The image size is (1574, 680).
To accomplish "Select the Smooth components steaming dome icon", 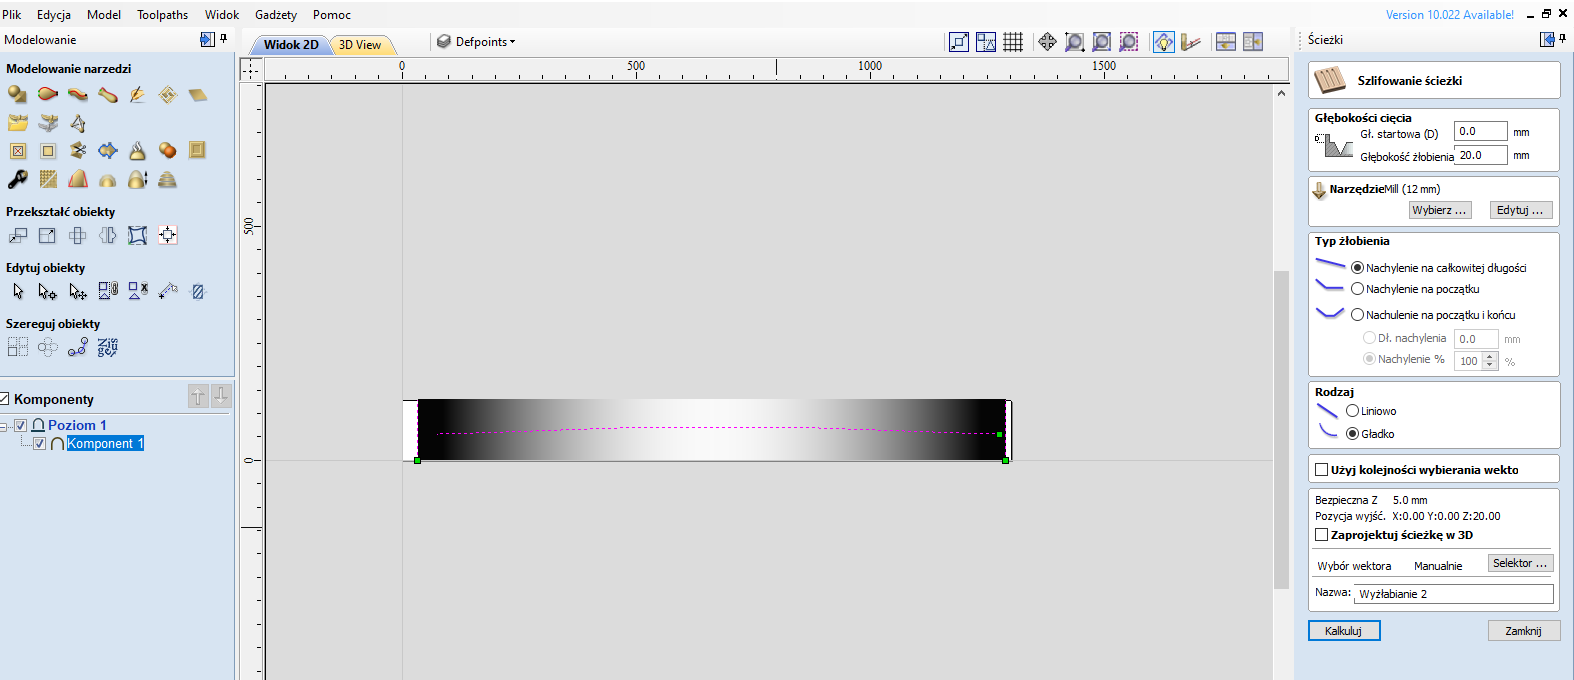I will click(137, 151).
